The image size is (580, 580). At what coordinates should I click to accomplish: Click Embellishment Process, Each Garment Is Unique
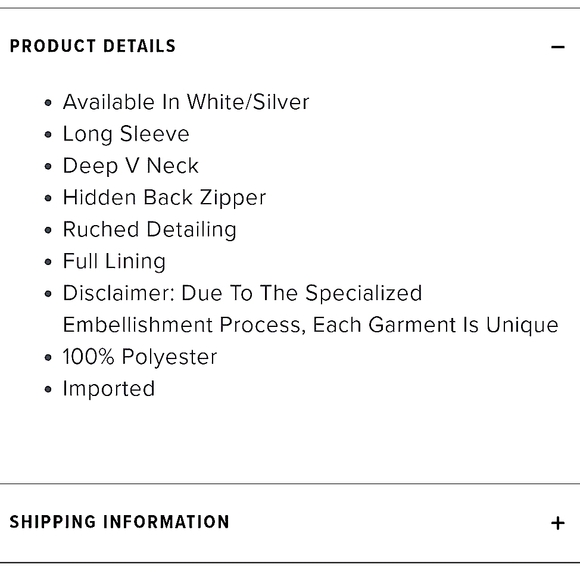(310, 325)
